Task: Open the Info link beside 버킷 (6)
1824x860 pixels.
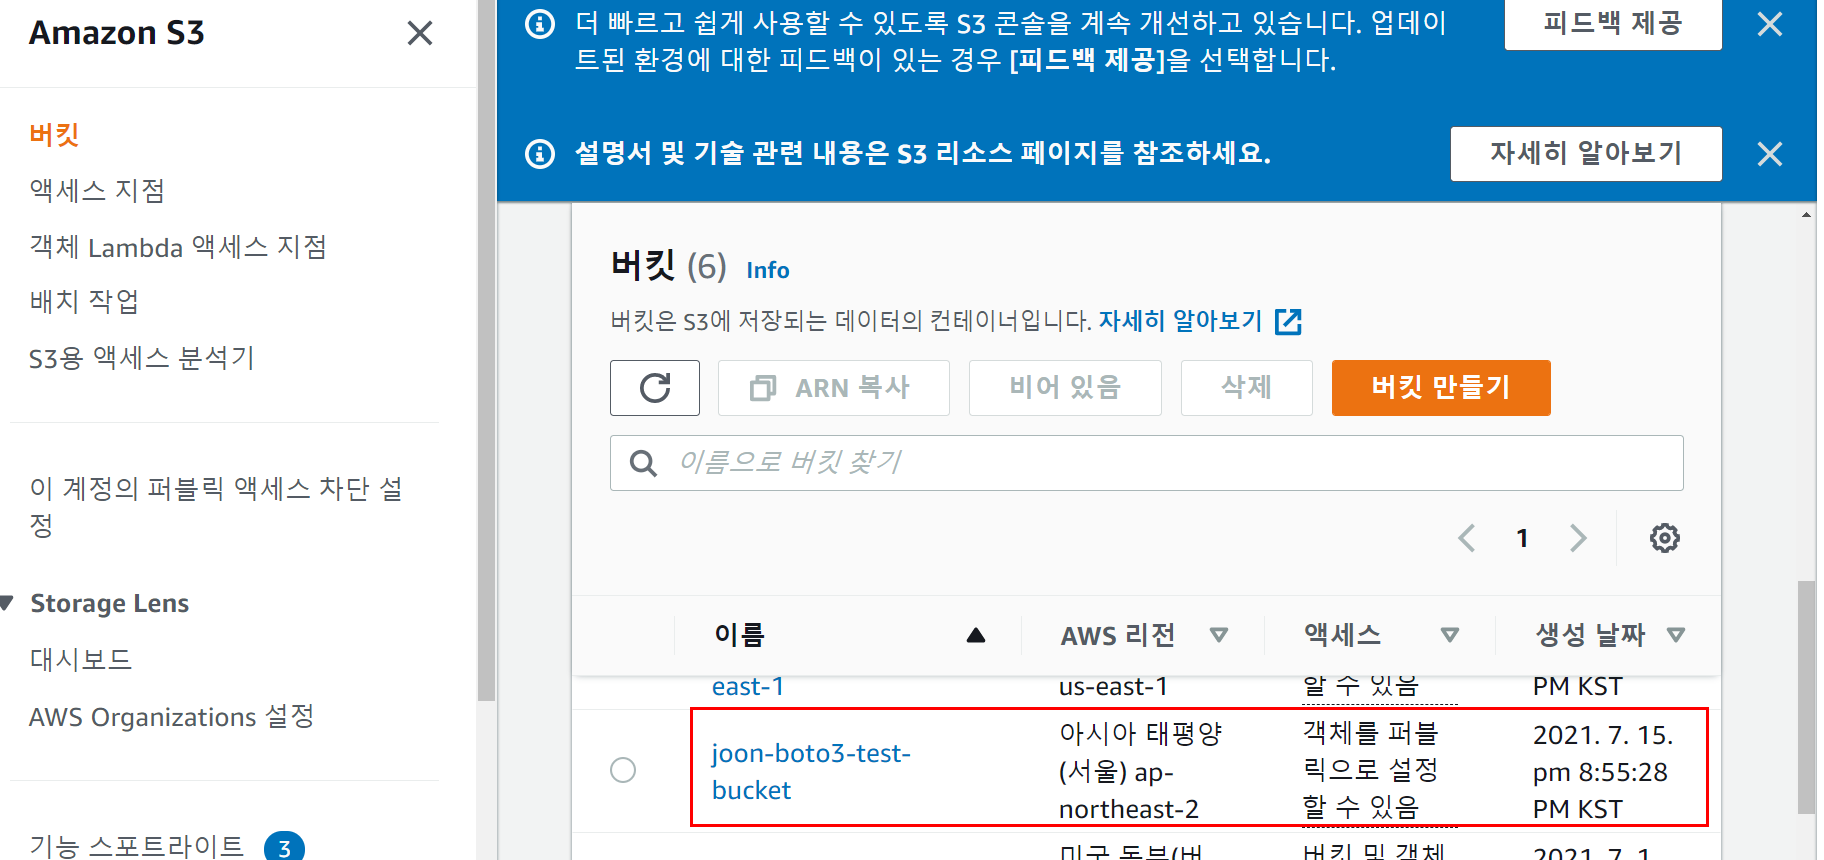Action: (768, 270)
